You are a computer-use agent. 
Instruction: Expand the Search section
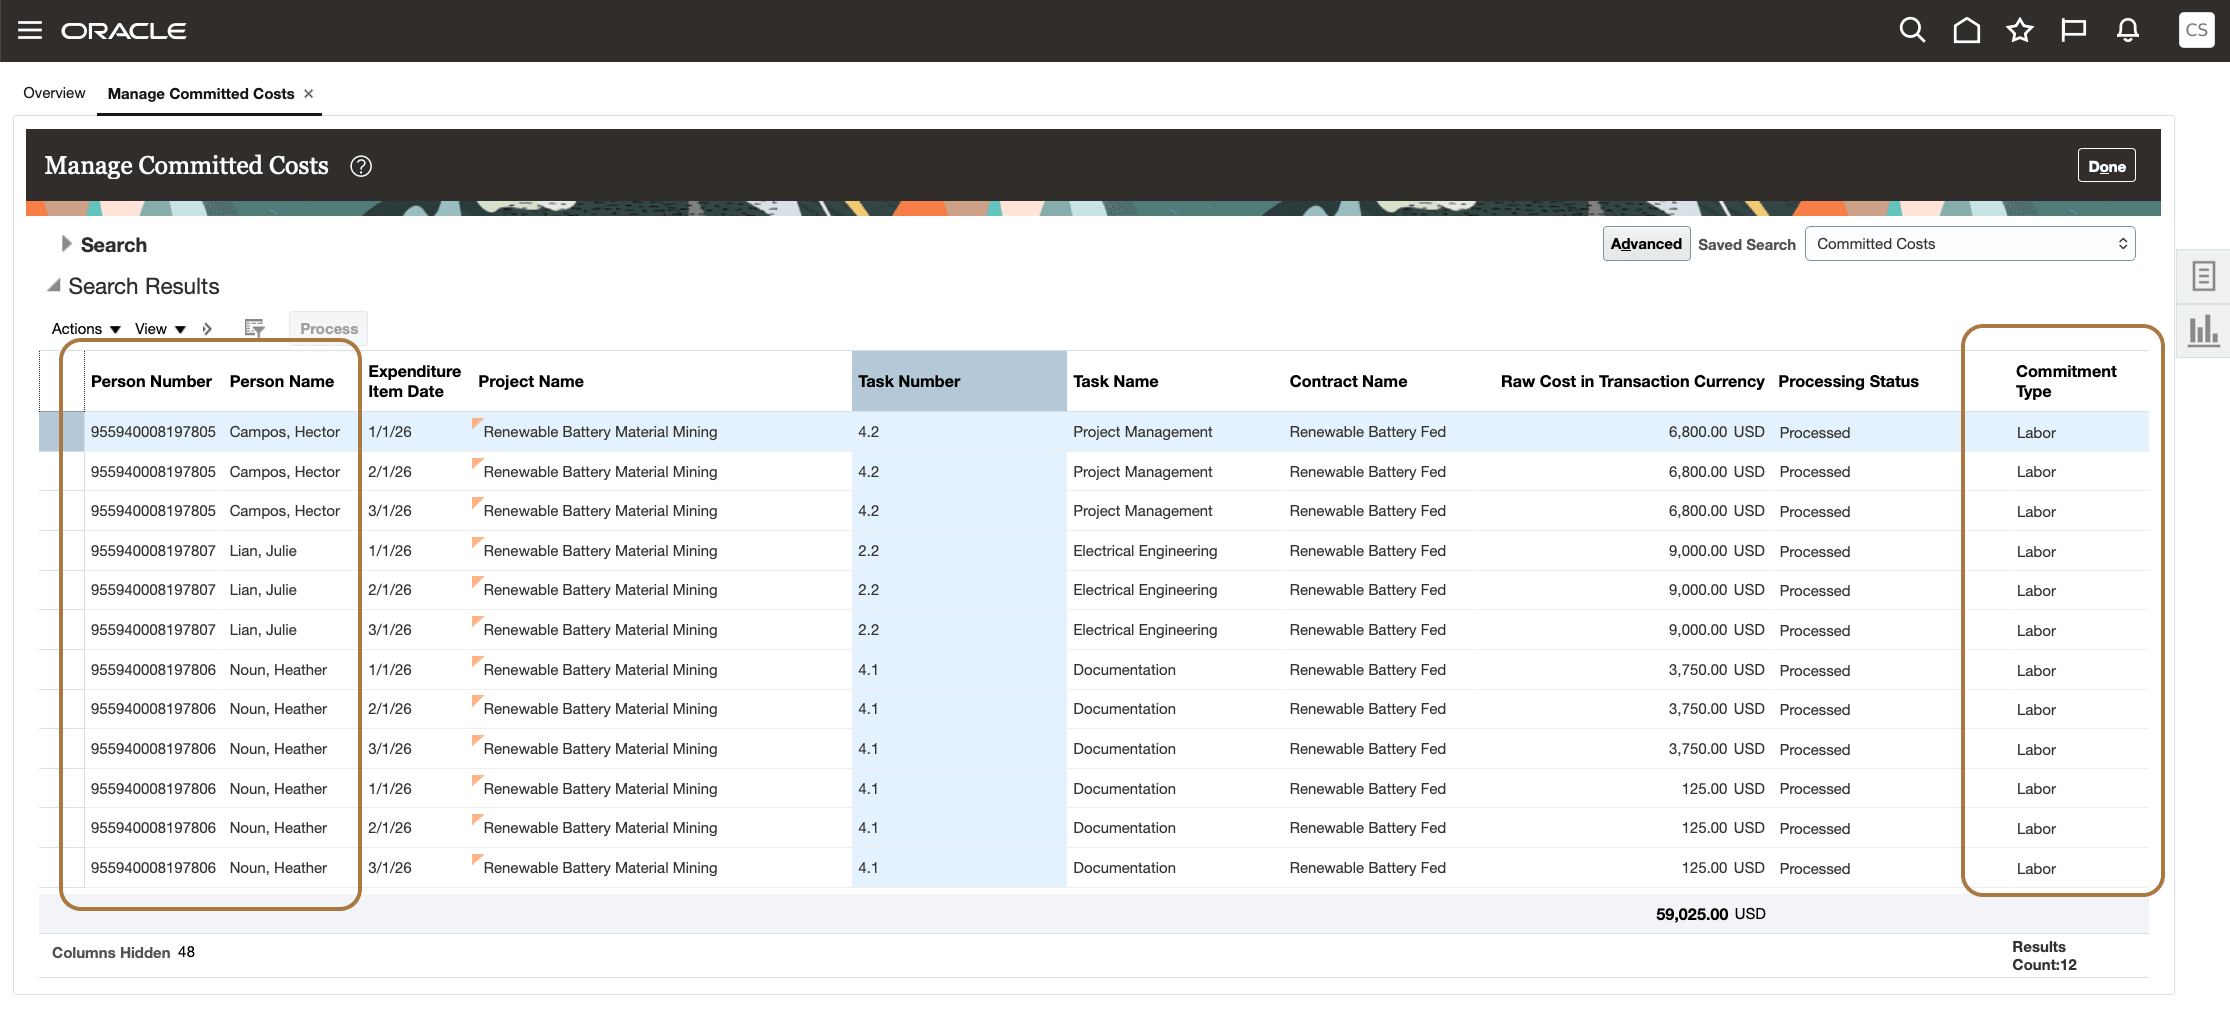[66, 244]
